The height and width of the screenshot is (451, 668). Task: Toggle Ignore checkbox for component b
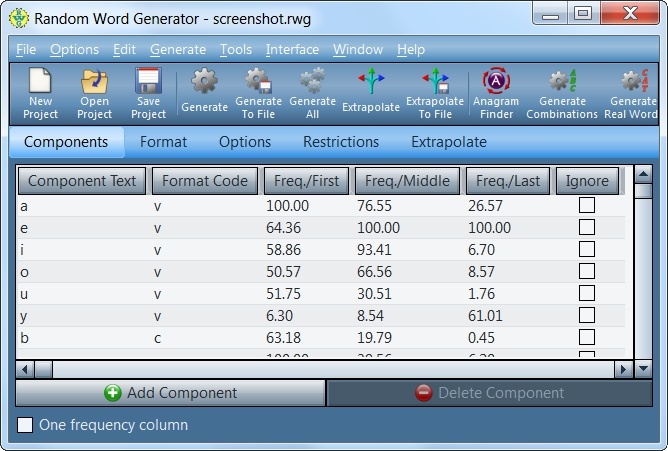tap(587, 337)
